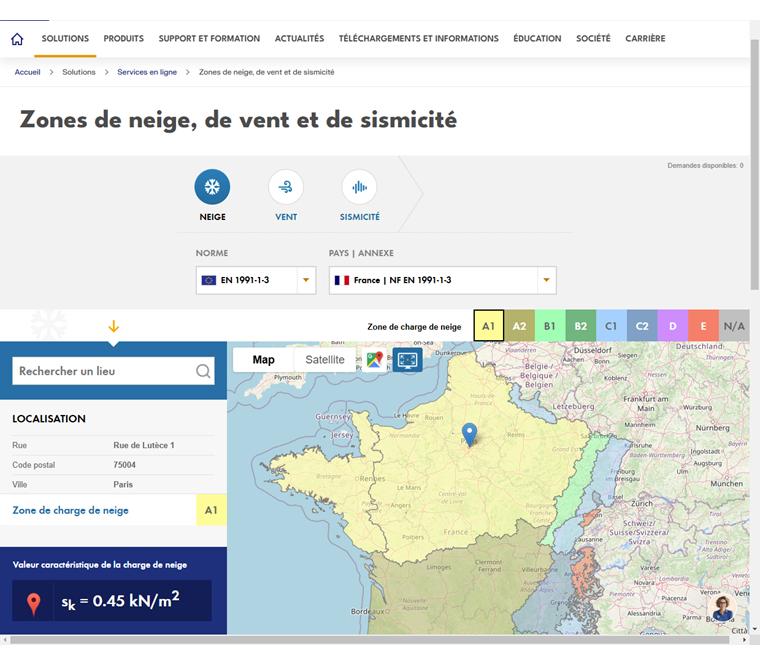The image size is (760, 665).
Task: Select the Vent wind icon
Action: pyautogui.click(x=286, y=187)
